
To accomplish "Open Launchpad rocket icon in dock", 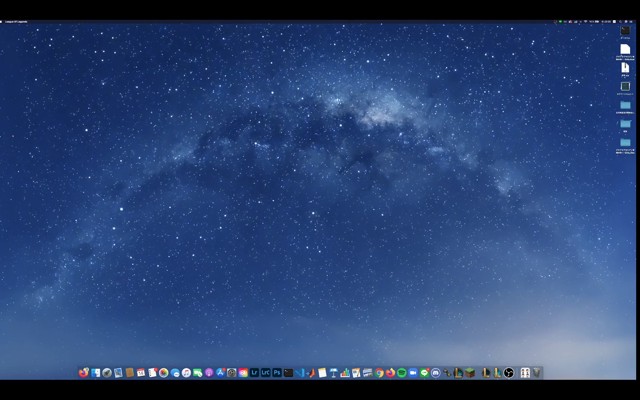I will coord(107,373).
